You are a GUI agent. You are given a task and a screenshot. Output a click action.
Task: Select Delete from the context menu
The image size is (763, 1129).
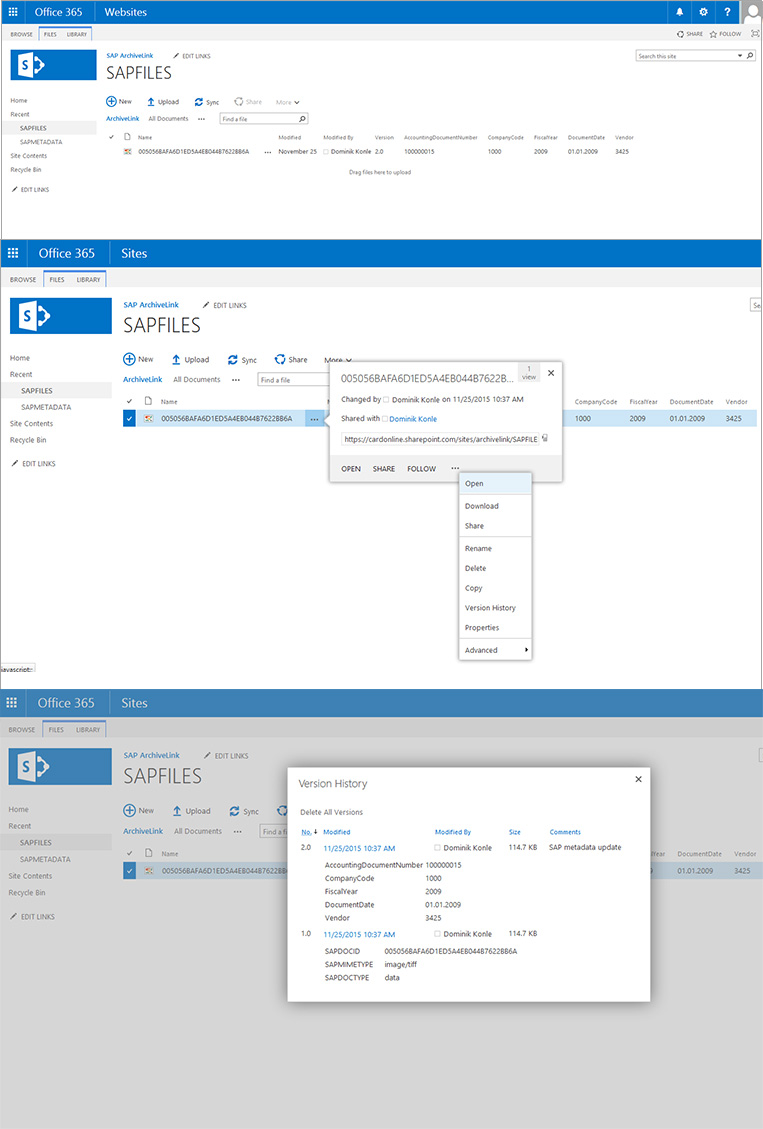coord(495,568)
